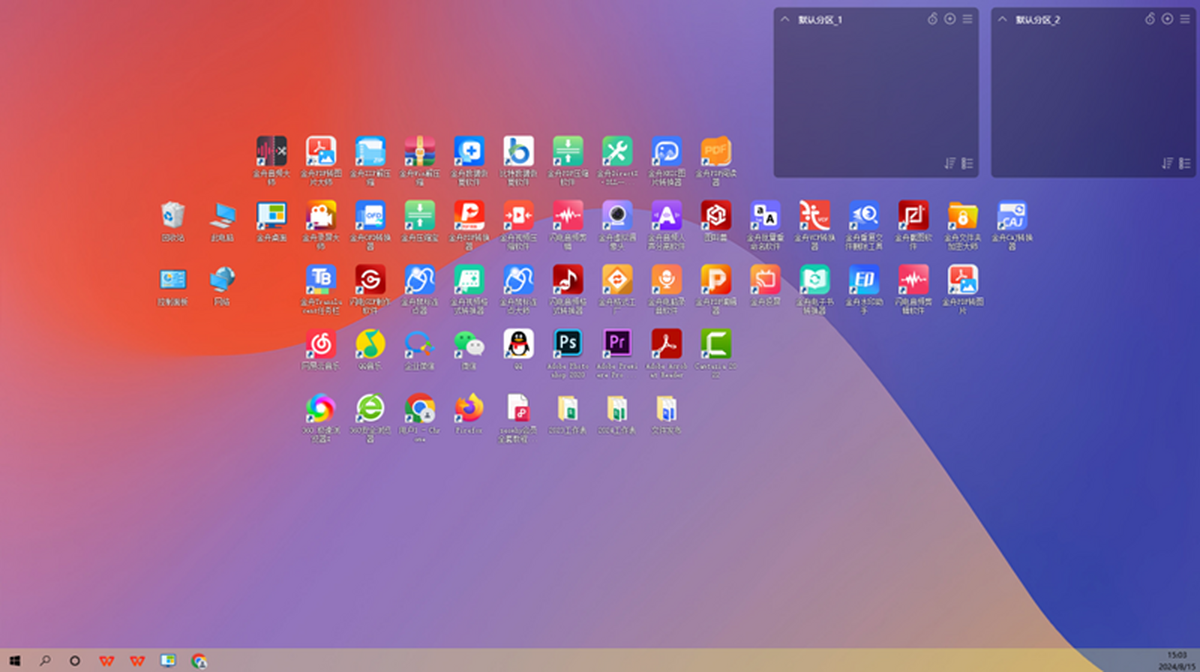Select the Camtasia 2022 shortcut

715,344
